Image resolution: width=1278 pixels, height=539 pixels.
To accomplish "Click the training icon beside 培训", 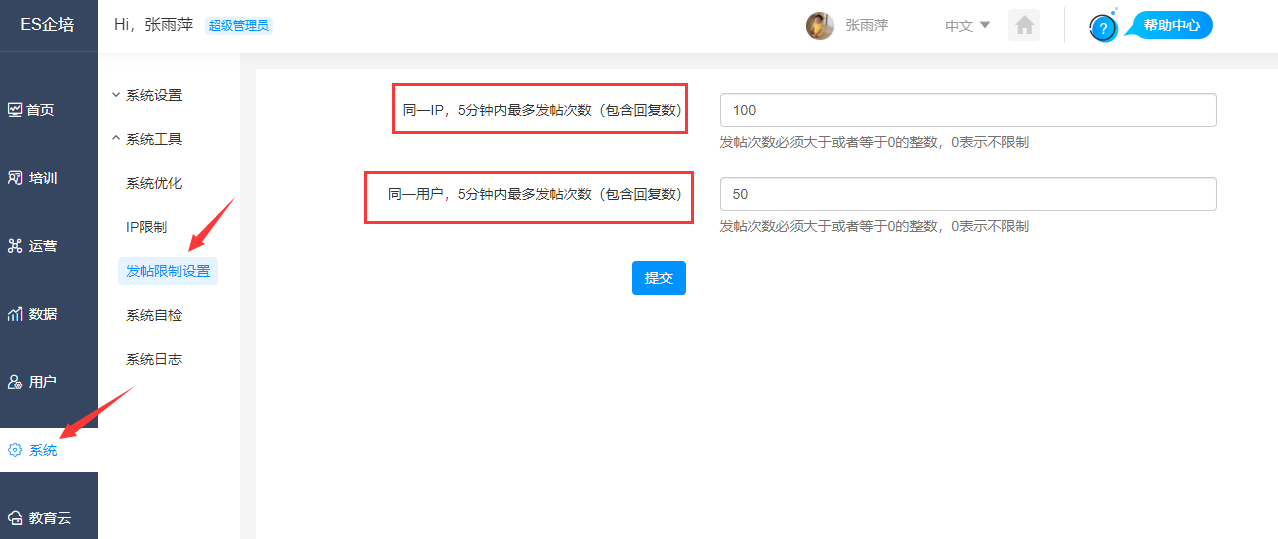I will pos(15,178).
